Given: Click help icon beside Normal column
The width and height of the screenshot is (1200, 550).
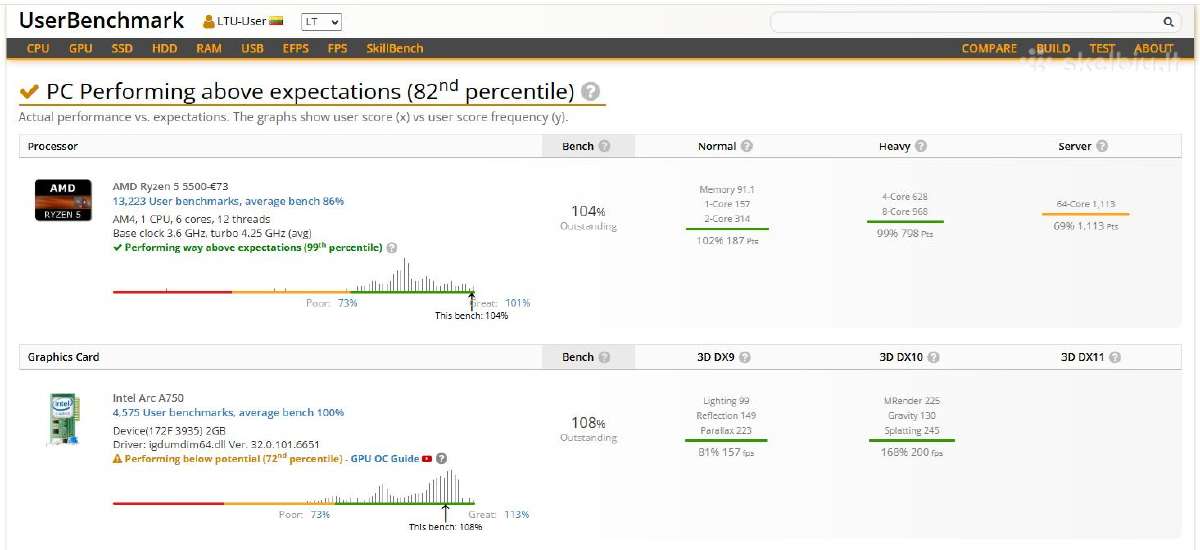Looking at the screenshot, I should click(747, 146).
